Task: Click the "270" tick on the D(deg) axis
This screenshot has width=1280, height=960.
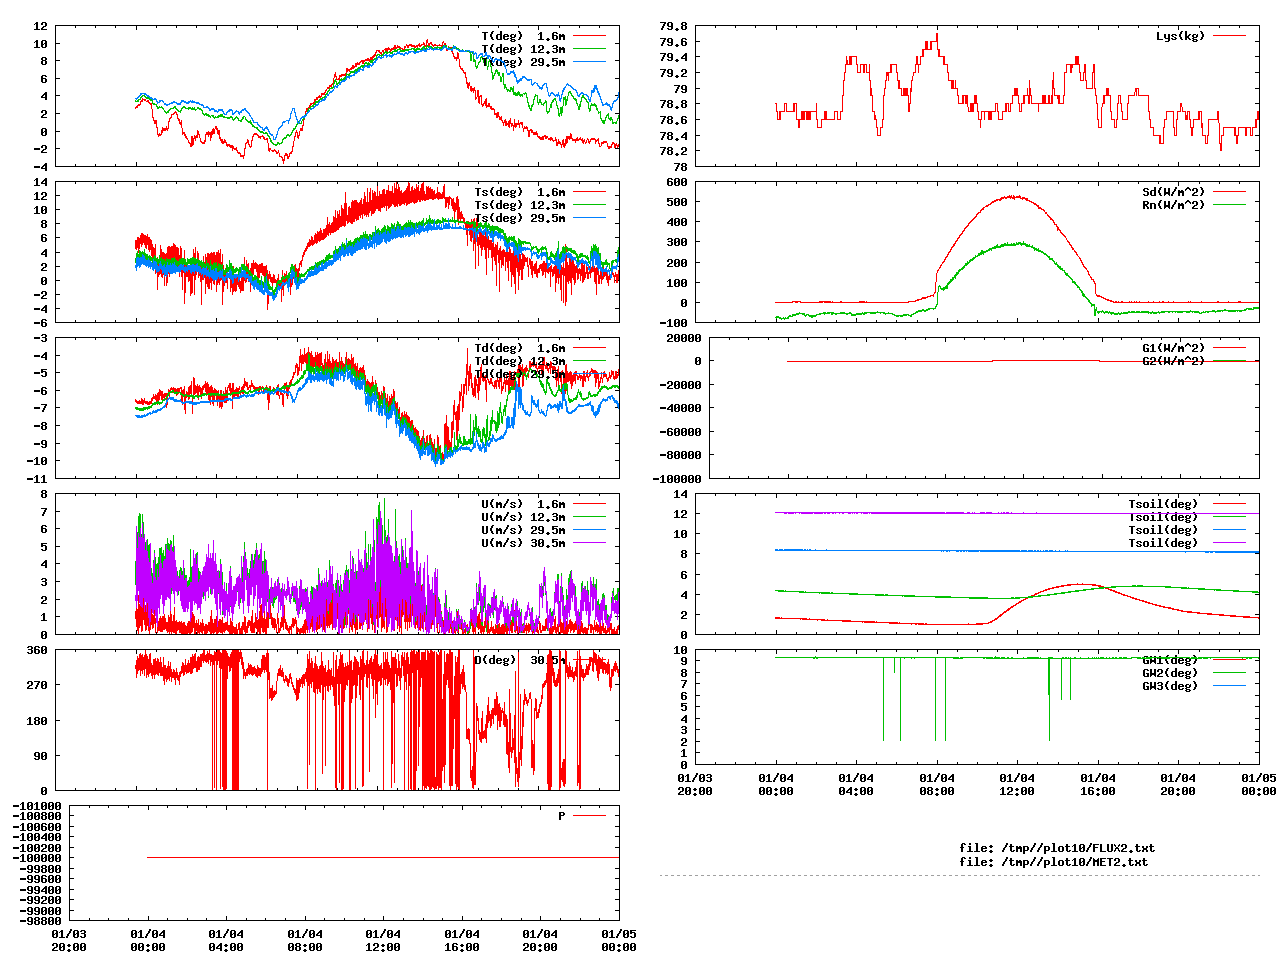Action: pos(37,685)
